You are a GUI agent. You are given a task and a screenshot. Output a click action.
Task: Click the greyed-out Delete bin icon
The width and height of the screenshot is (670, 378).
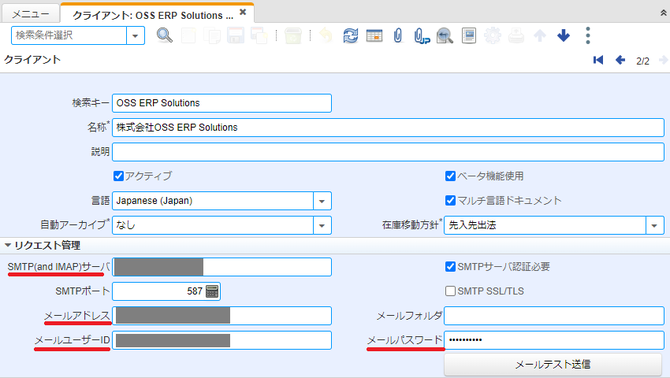[293, 35]
